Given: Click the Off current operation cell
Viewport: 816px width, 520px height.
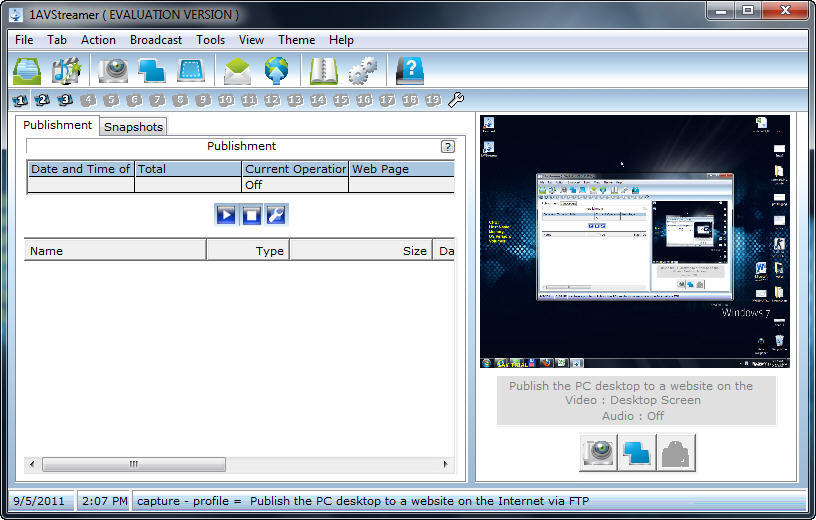Looking at the screenshot, I should tap(295, 185).
